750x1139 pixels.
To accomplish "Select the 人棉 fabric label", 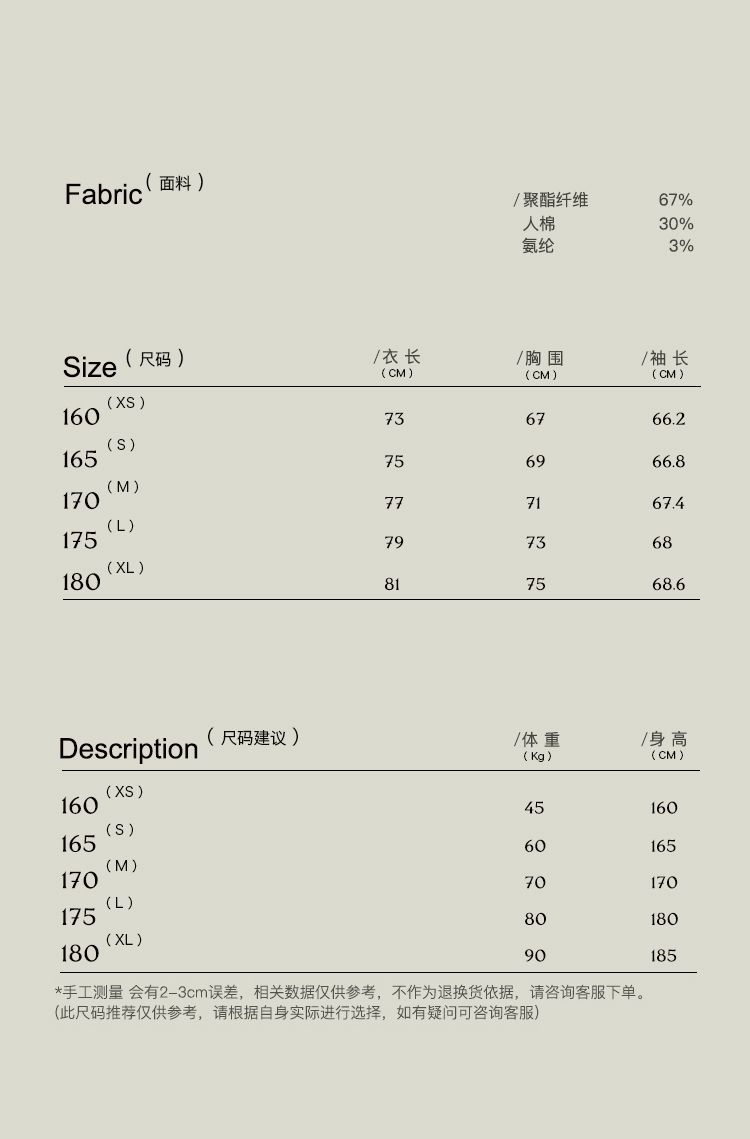I will [539, 224].
